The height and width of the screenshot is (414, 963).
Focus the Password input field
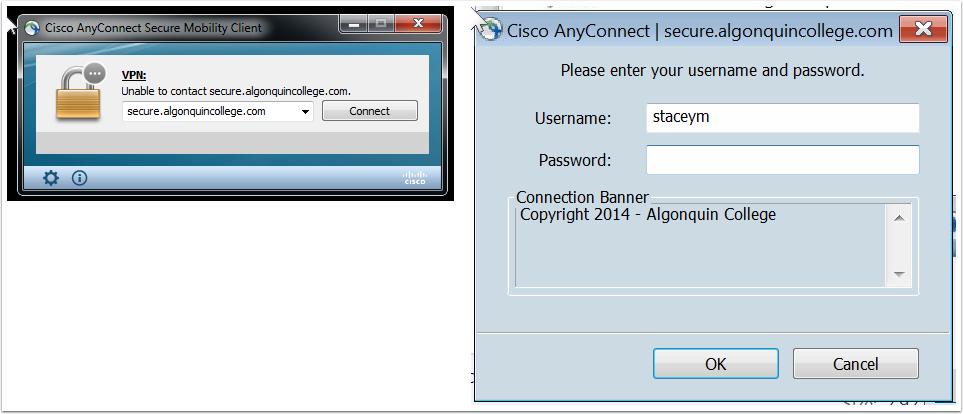782,160
